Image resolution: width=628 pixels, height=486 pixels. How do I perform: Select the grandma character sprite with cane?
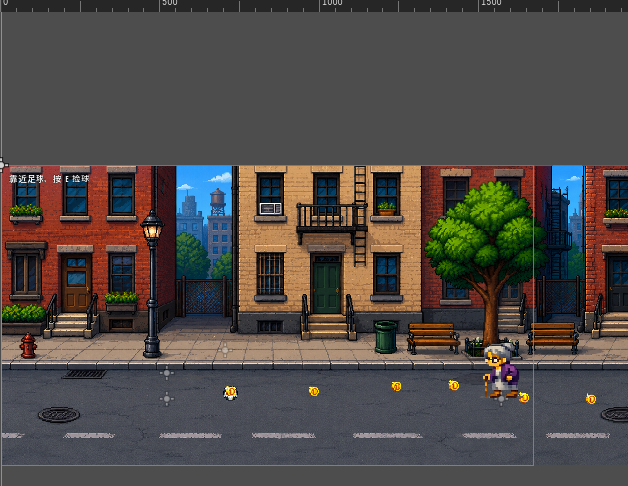click(501, 371)
